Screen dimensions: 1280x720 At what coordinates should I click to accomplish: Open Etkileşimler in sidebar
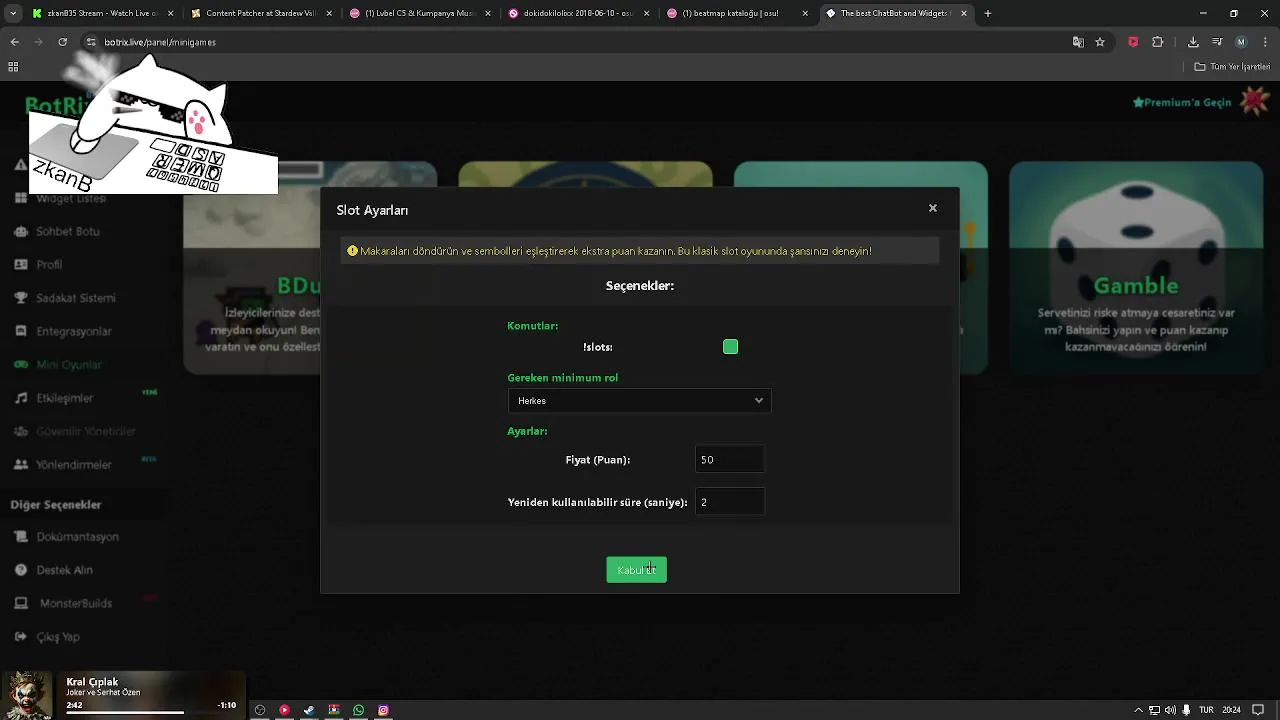pyautogui.click(x=65, y=398)
